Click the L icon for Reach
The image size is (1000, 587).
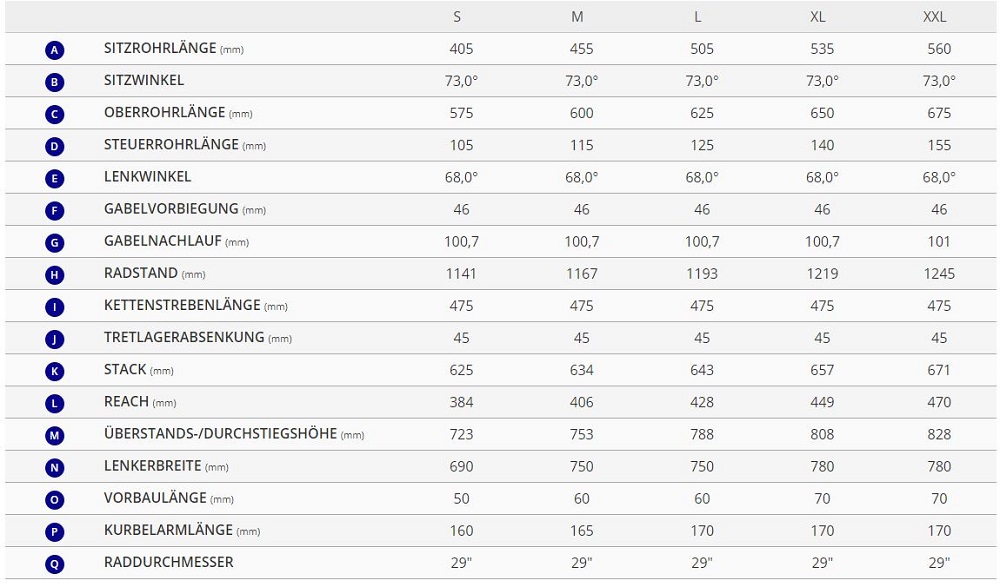55,403
